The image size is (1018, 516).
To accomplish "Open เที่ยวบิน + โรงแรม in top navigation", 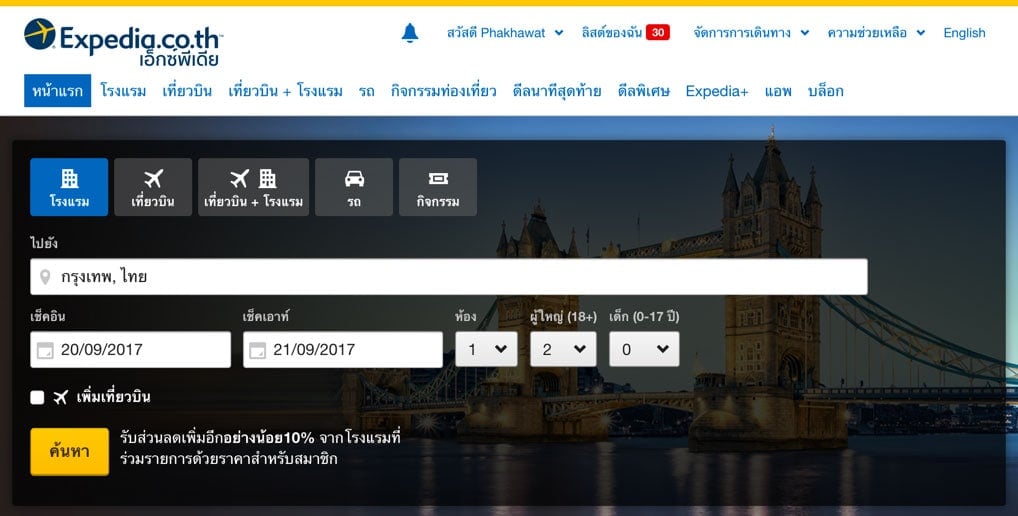I will click(285, 91).
